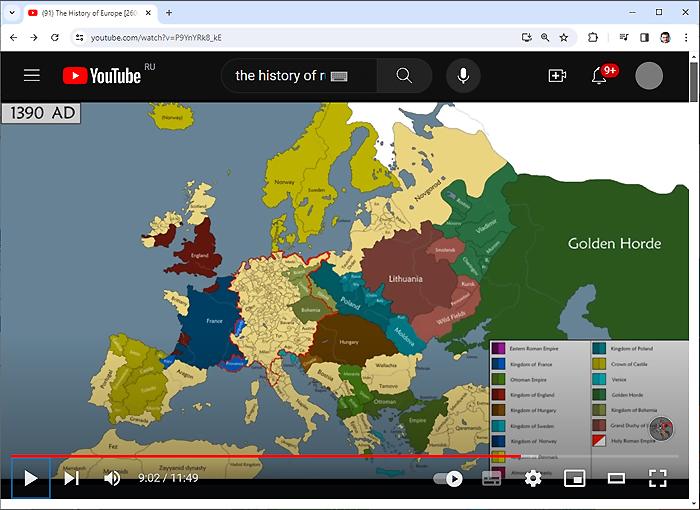Skip to the next video
The width and height of the screenshot is (700, 510).
pyautogui.click(x=71, y=478)
